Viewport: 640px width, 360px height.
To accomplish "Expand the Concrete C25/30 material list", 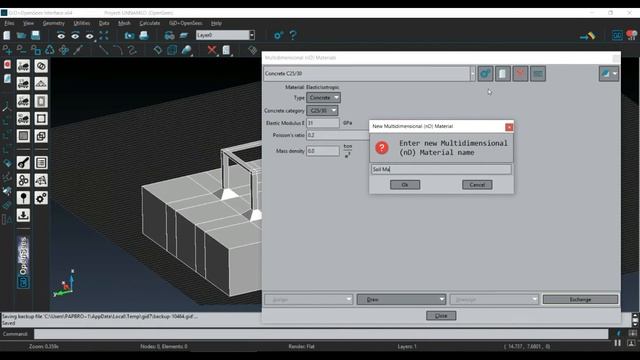I will [473, 74].
